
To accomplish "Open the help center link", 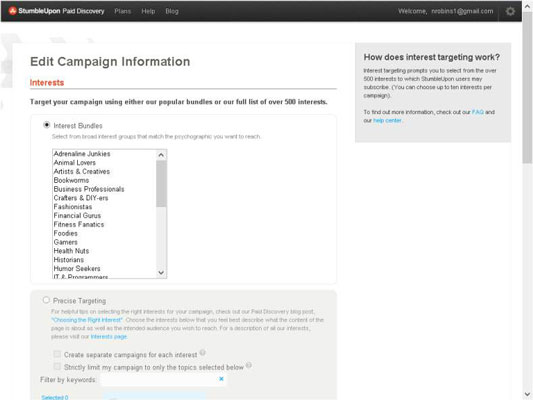I will click(387, 120).
